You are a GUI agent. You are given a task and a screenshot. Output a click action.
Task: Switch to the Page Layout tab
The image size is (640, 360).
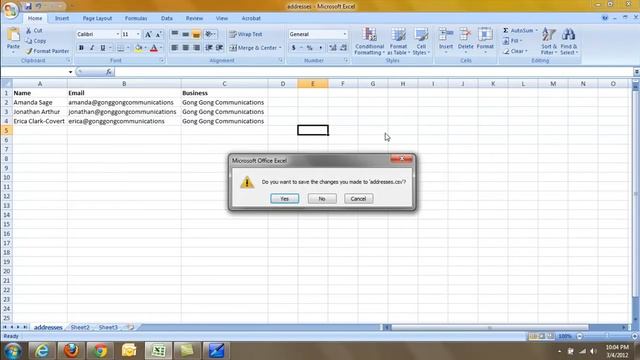pyautogui.click(x=97, y=18)
